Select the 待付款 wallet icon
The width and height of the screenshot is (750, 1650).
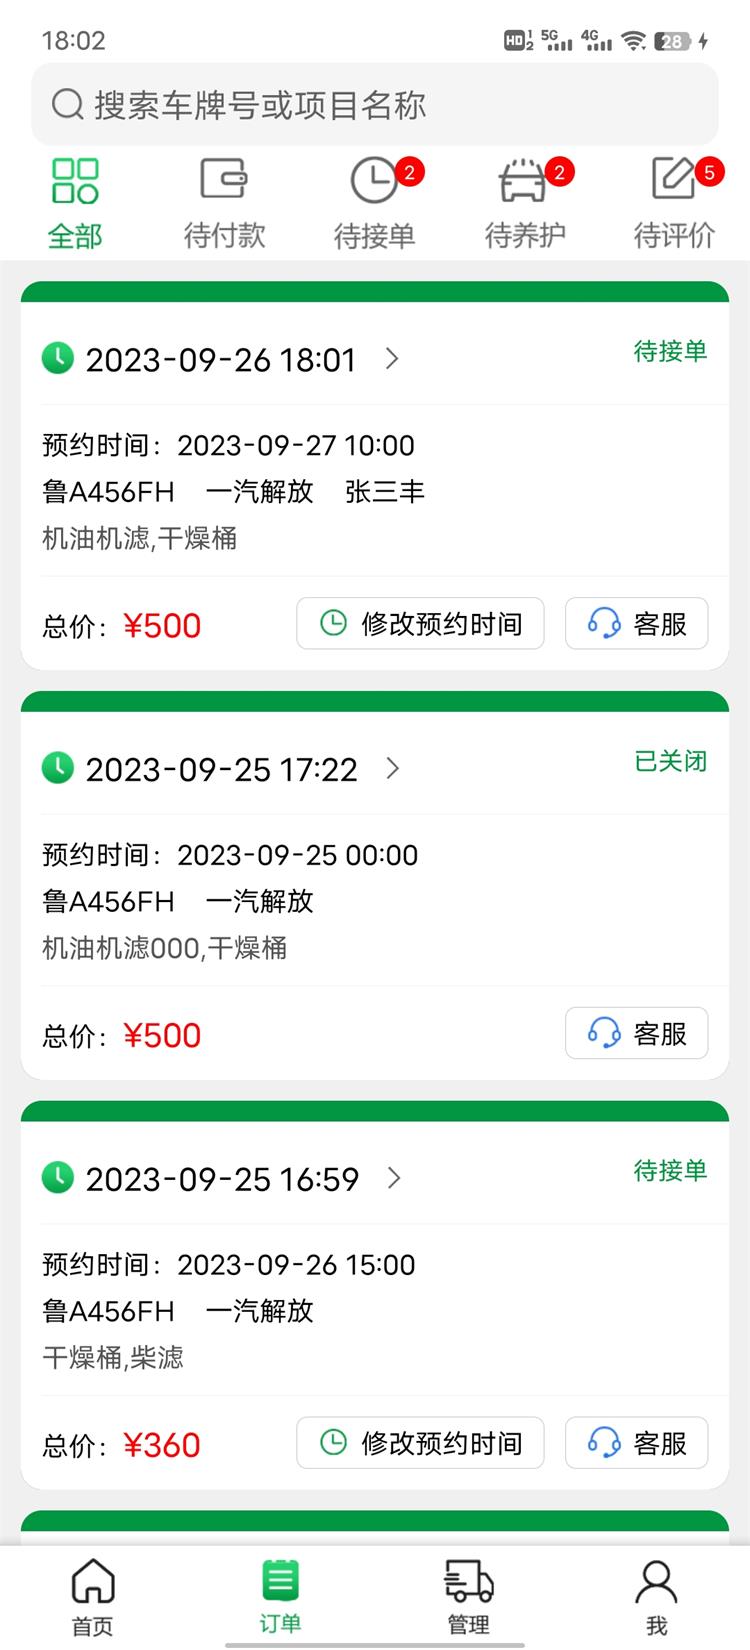point(224,181)
